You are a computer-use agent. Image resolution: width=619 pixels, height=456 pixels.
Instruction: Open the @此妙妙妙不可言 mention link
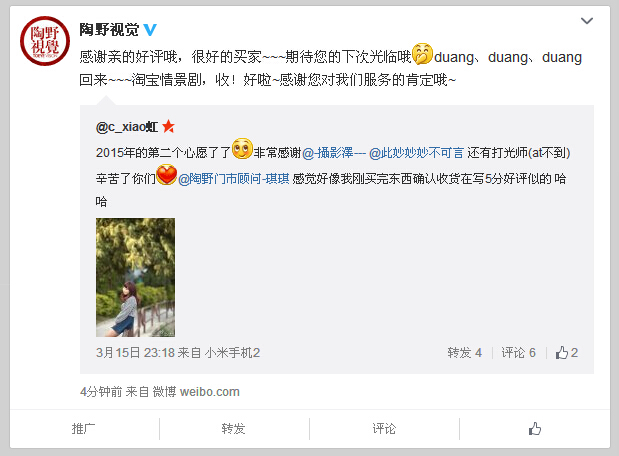coord(416,153)
